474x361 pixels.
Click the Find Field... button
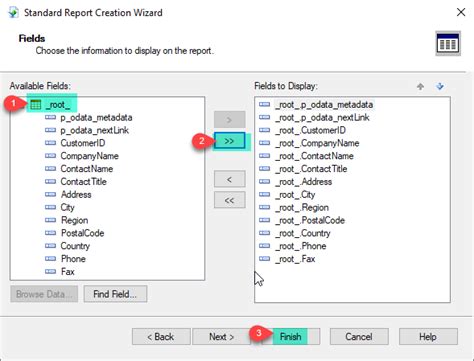(x=115, y=294)
